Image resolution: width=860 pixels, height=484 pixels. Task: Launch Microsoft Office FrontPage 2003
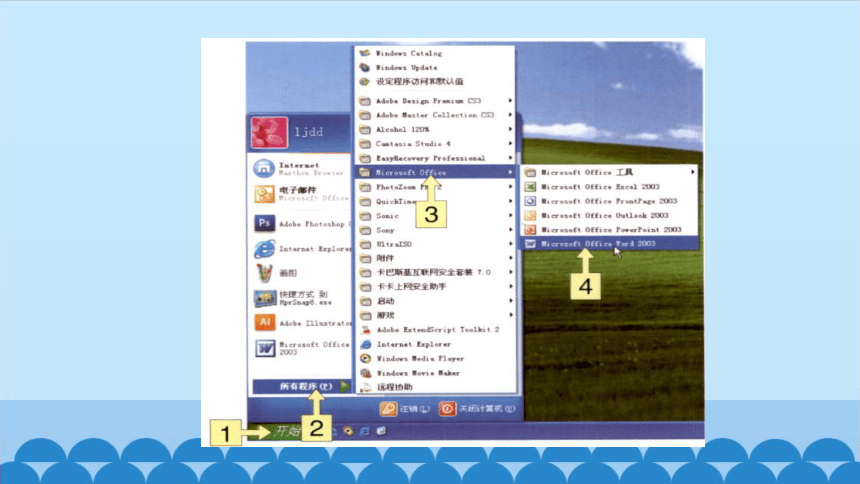coord(609,201)
